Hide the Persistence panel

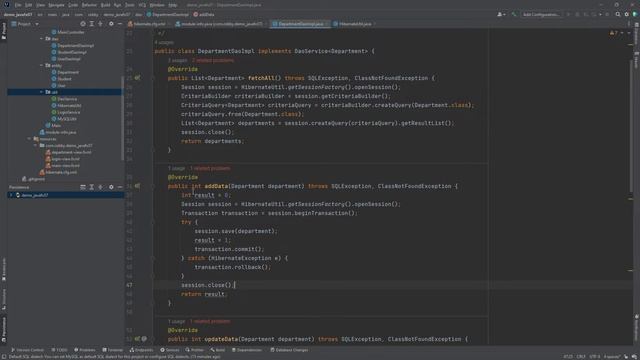(120, 187)
